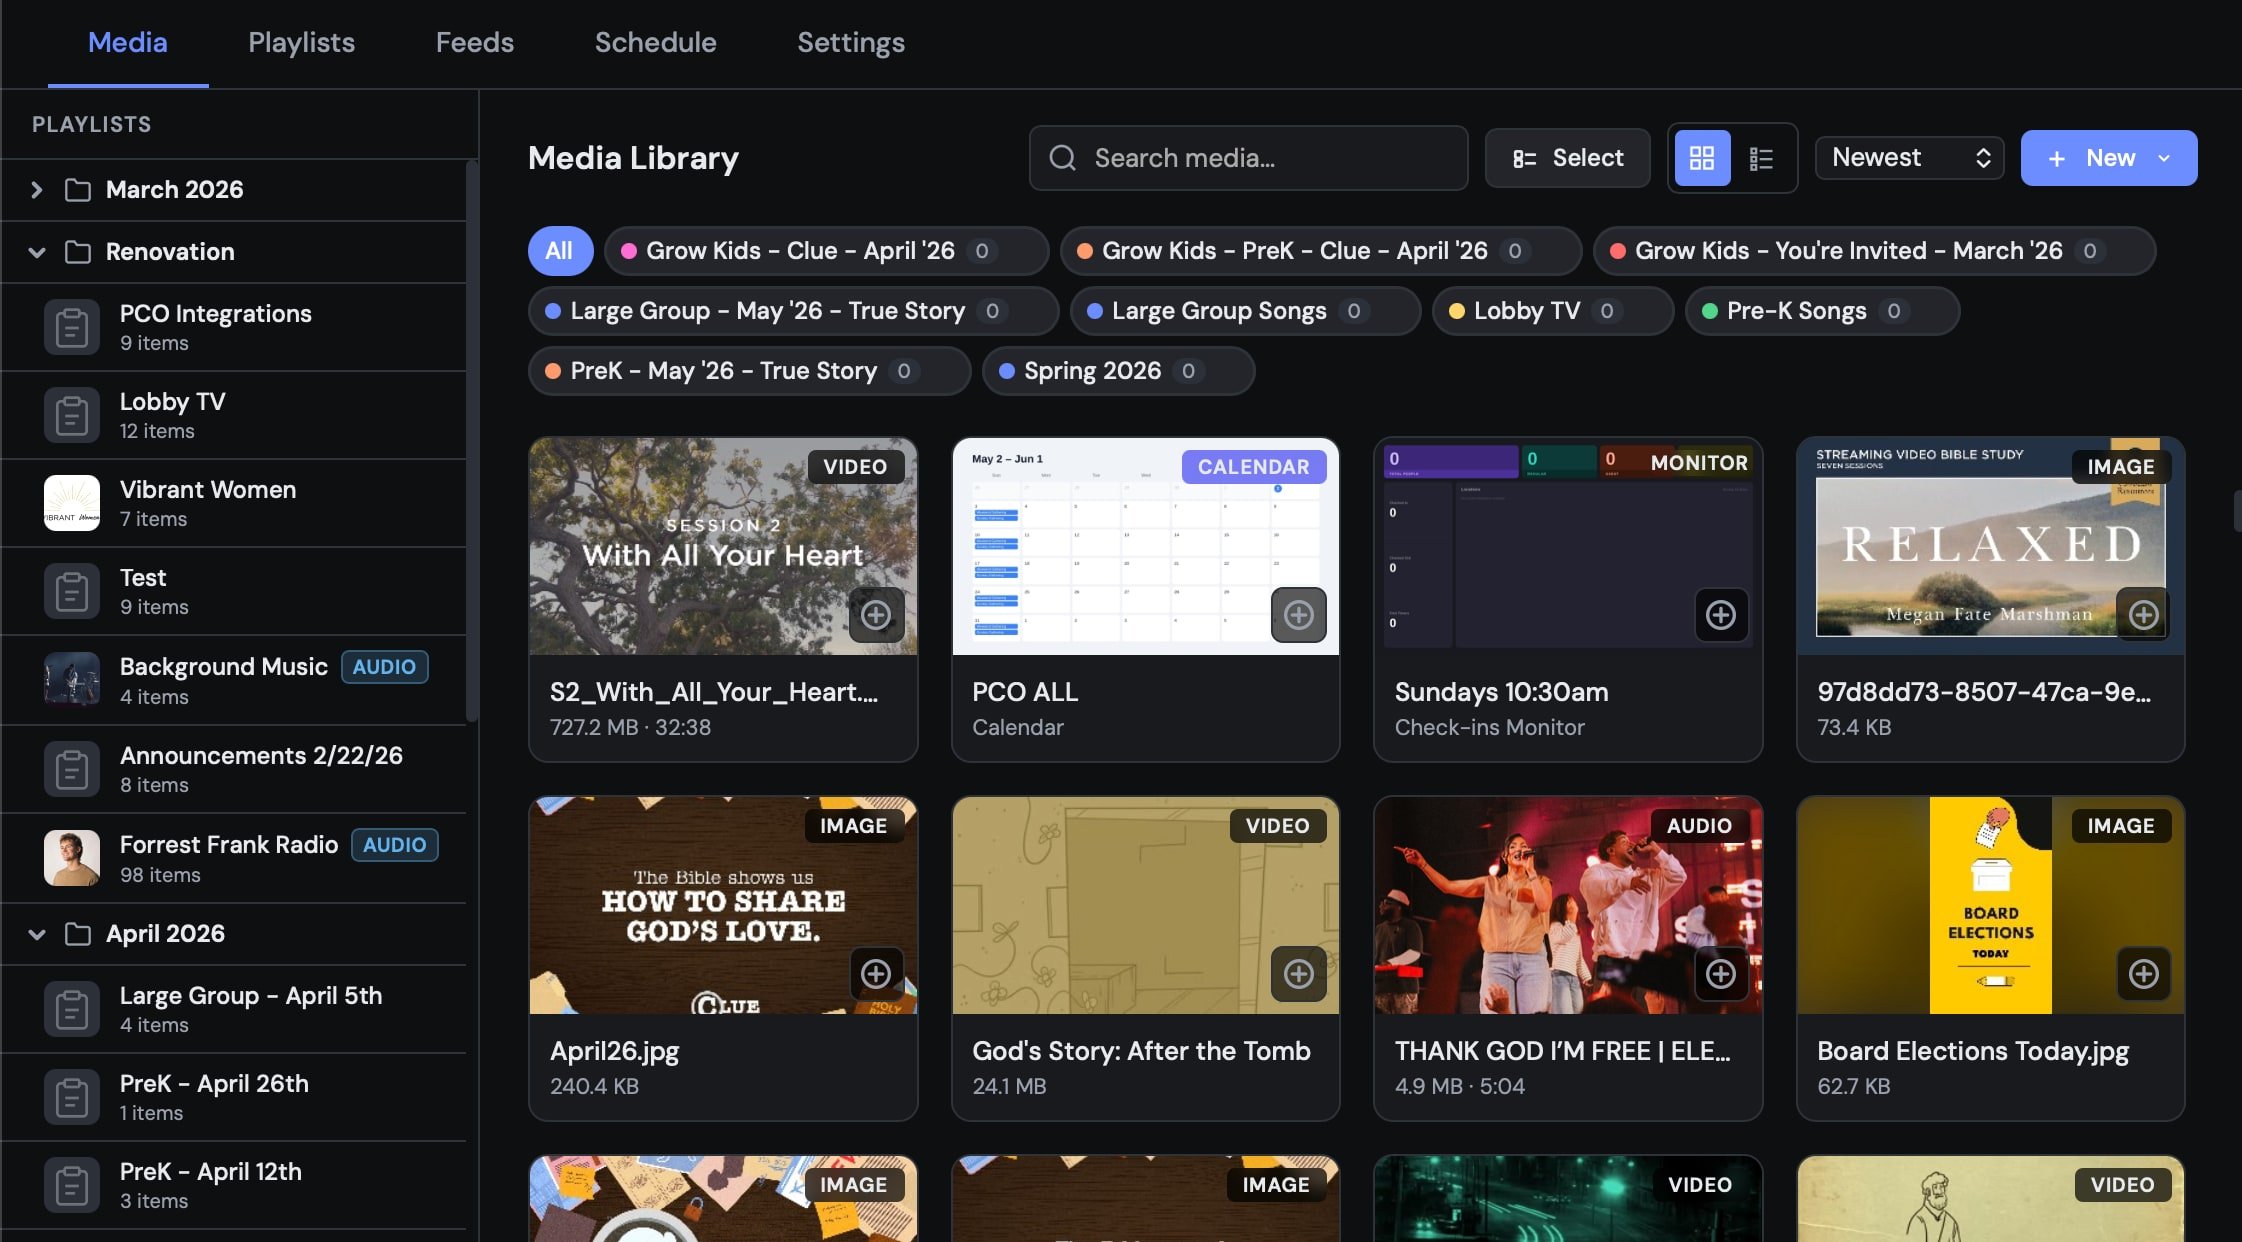The width and height of the screenshot is (2242, 1242).
Task: Filter by Grow Kids - You're Invited - March '26
Action: coord(1874,251)
